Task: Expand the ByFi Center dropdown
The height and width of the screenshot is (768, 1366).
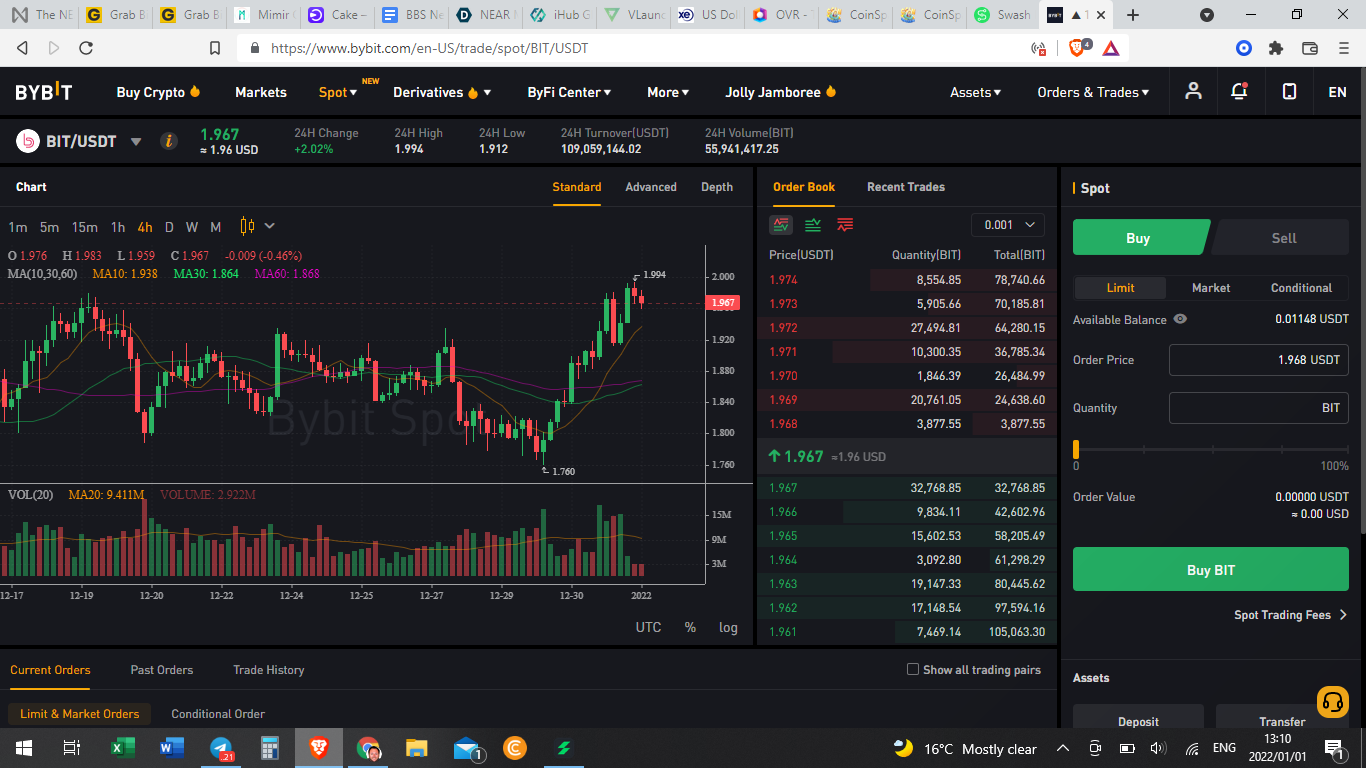Action: pyautogui.click(x=569, y=92)
